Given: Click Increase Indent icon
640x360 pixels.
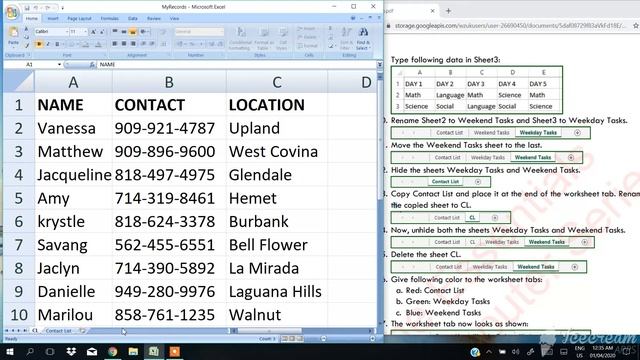Looking at the screenshot, I should [x=152, y=44].
